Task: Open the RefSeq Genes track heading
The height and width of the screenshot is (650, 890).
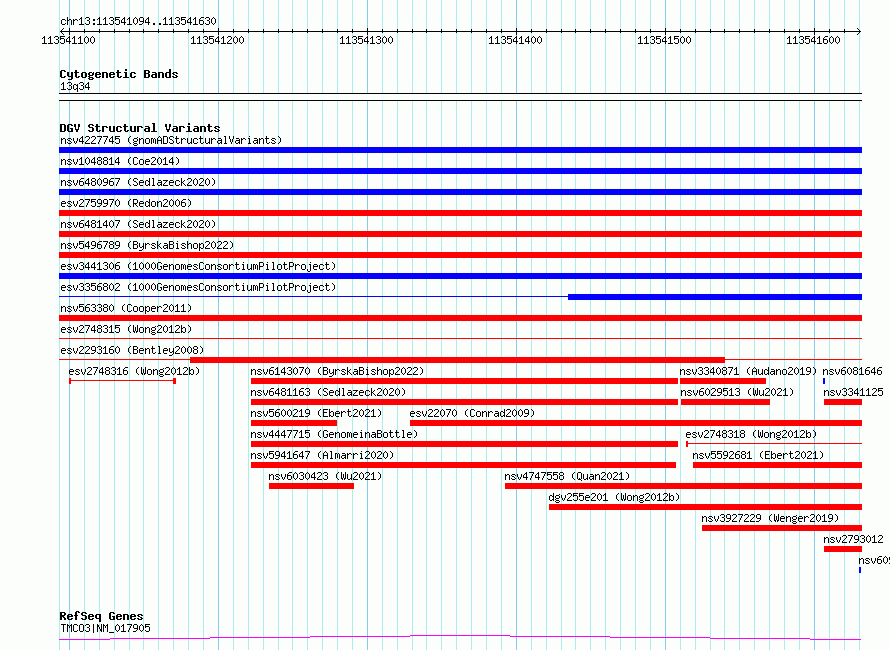Action: [101, 616]
